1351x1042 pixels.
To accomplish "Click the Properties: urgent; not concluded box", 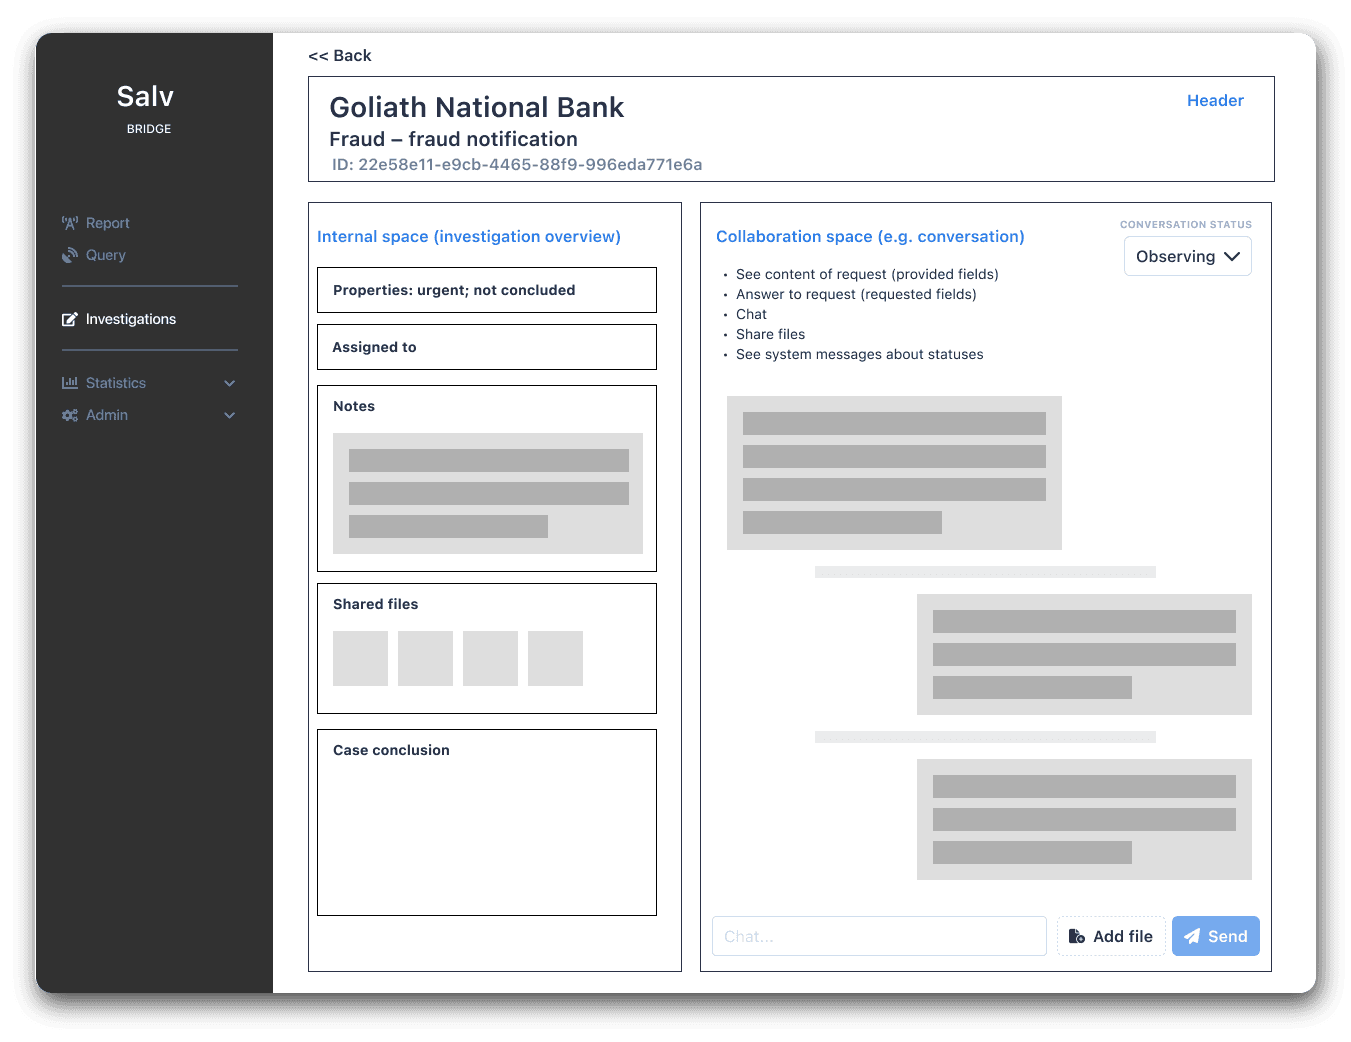I will (x=487, y=290).
